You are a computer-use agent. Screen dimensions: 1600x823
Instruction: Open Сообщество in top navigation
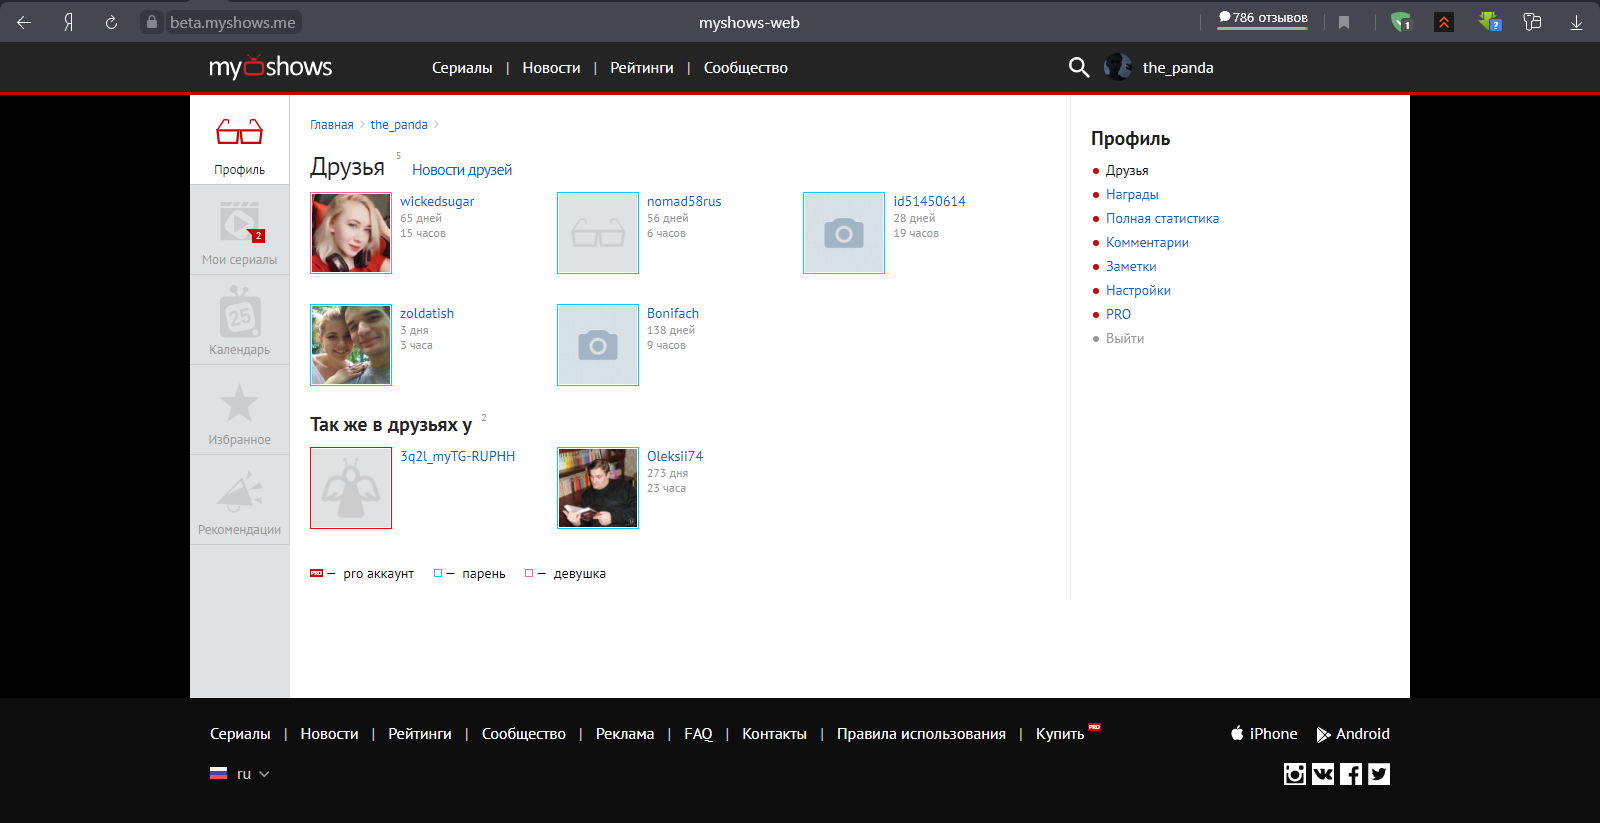[746, 68]
